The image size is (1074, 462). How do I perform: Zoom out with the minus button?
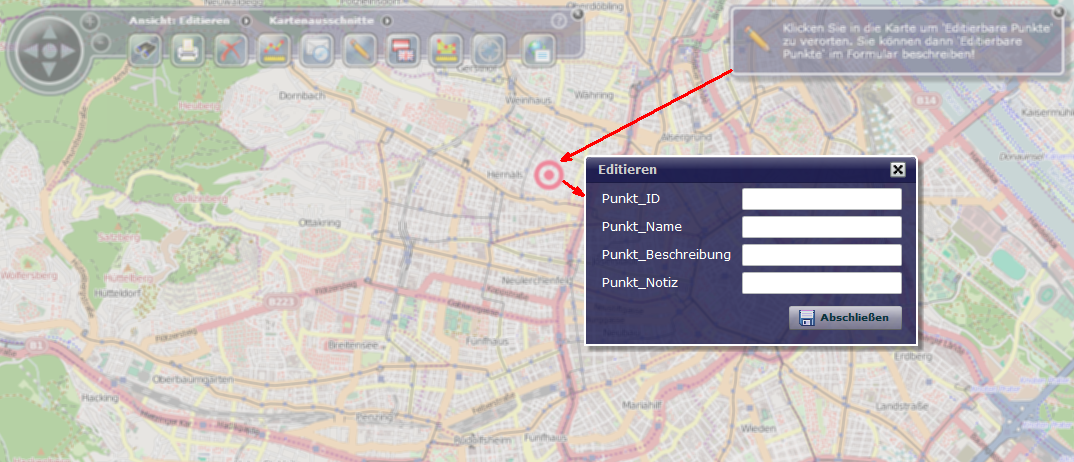pyautogui.click(x=100, y=42)
